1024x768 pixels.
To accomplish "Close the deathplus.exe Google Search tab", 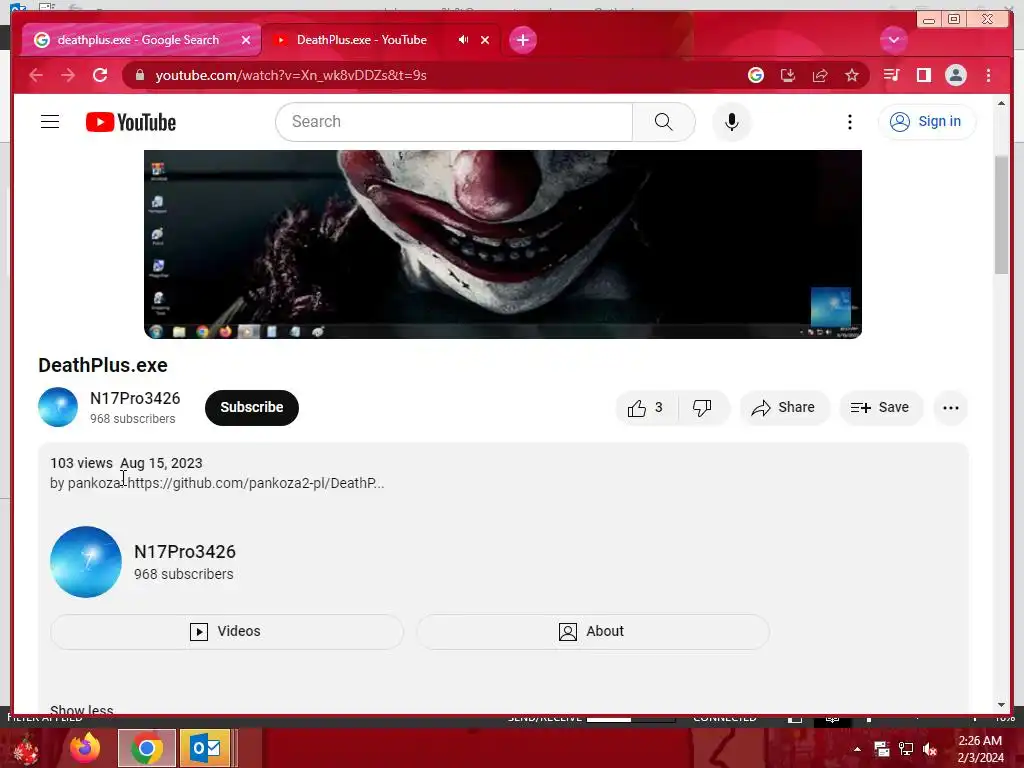I will pyautogui.click(x=246, y=40).
